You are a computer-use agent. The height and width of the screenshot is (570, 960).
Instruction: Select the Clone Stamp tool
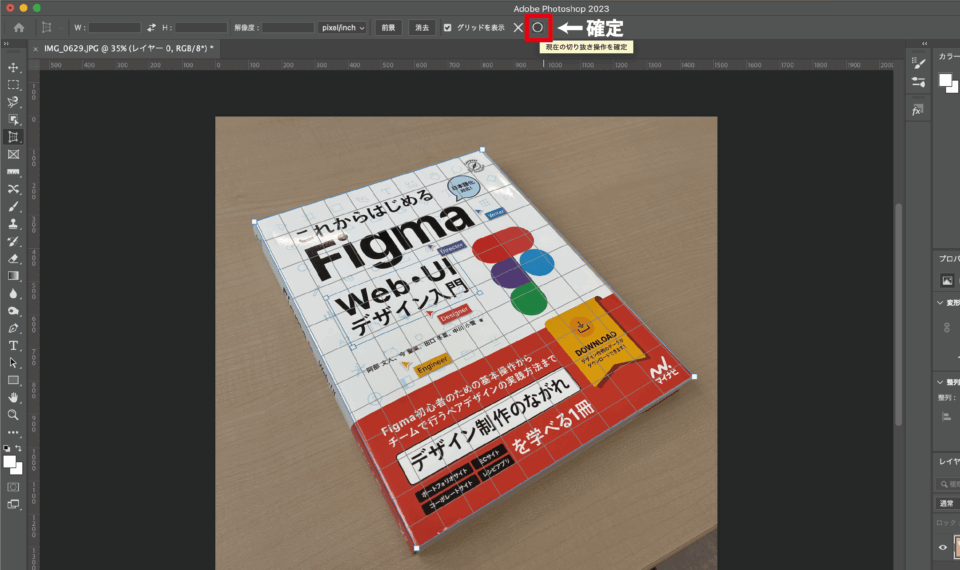[13, 224]
